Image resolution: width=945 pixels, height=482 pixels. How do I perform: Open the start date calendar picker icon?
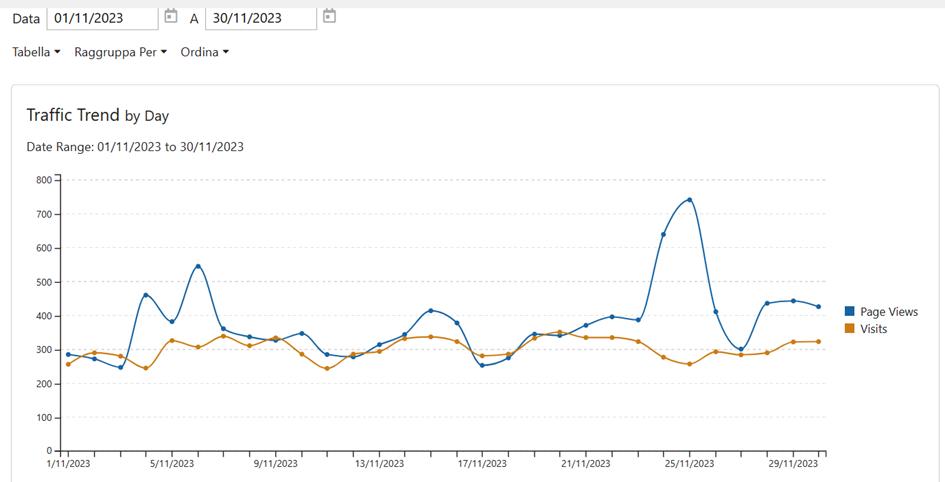171,16
